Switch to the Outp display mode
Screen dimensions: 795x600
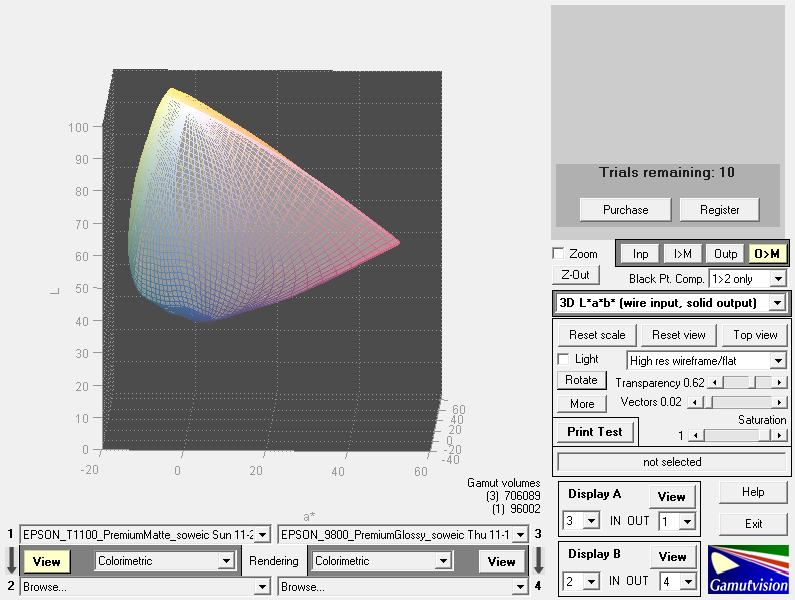pos(725,254)
